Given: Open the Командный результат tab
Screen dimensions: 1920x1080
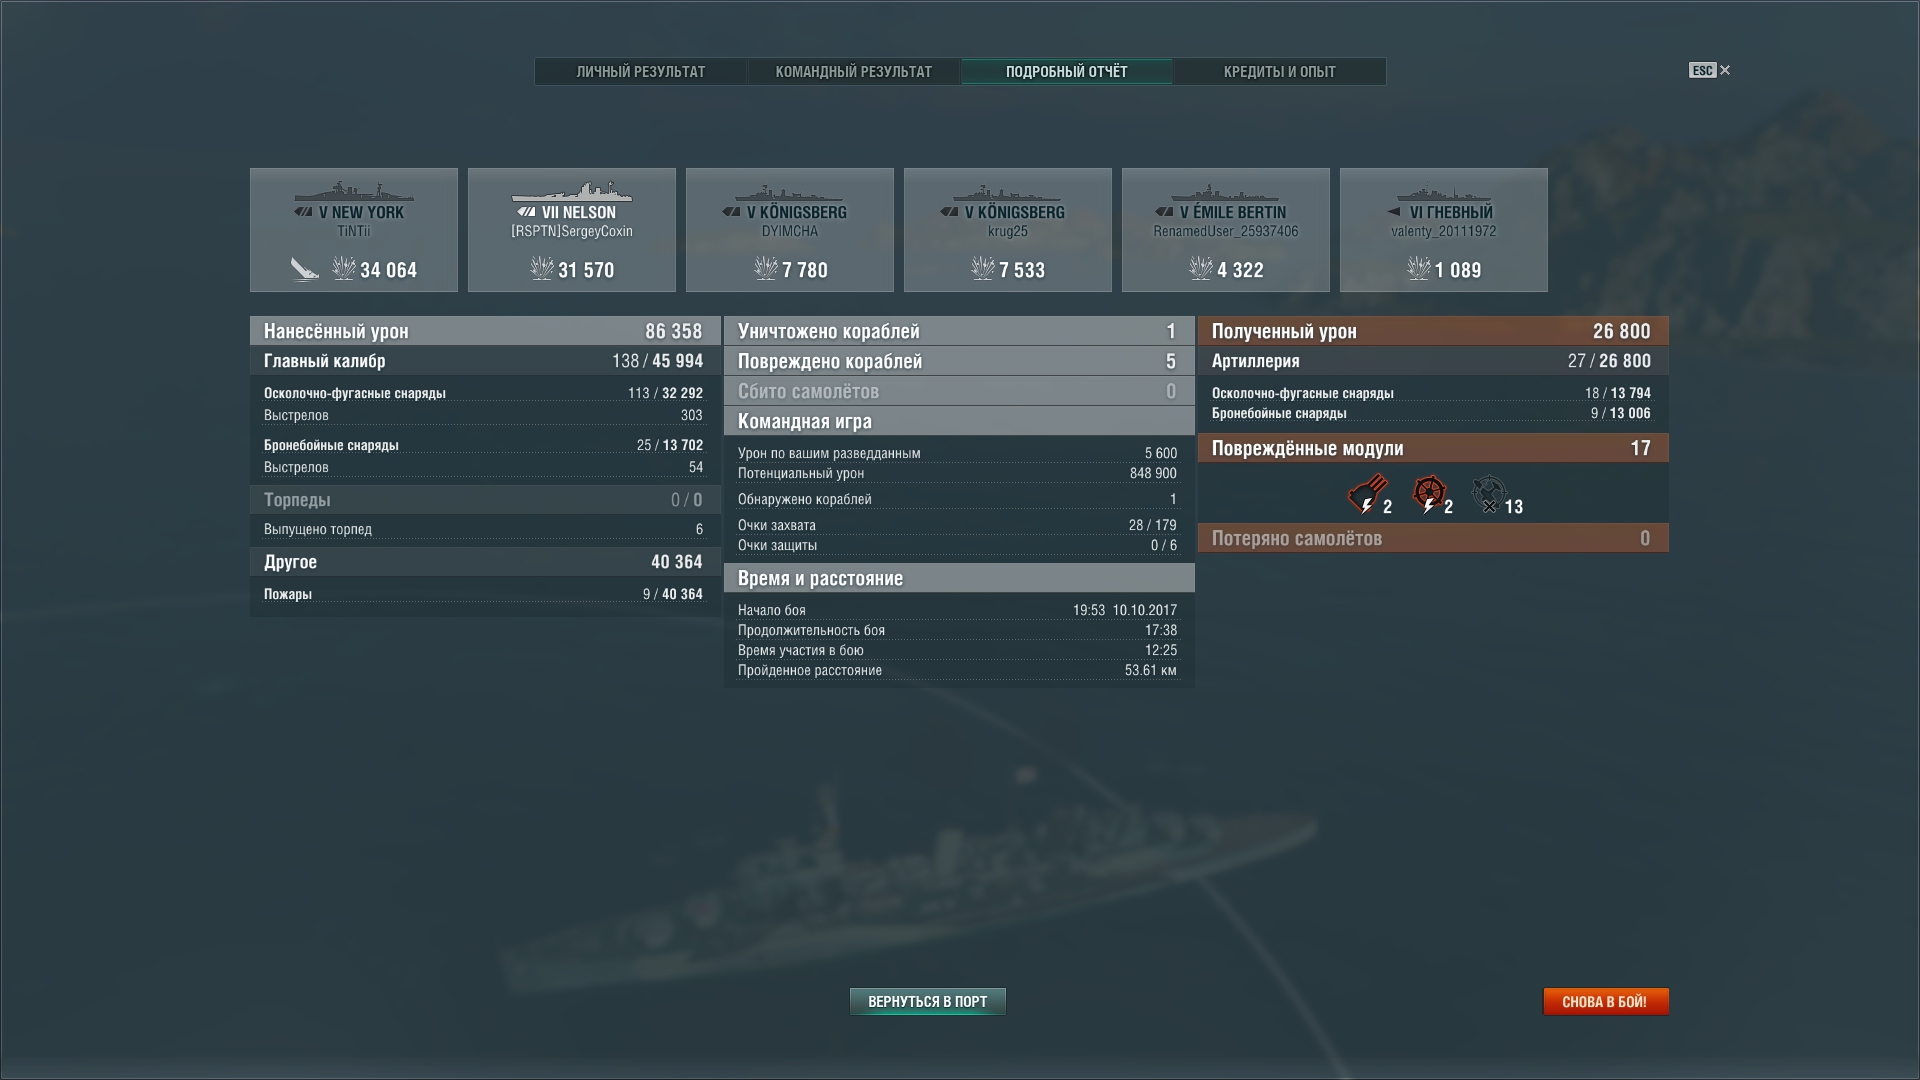Looking at the screenshot, I should (854, 71).
